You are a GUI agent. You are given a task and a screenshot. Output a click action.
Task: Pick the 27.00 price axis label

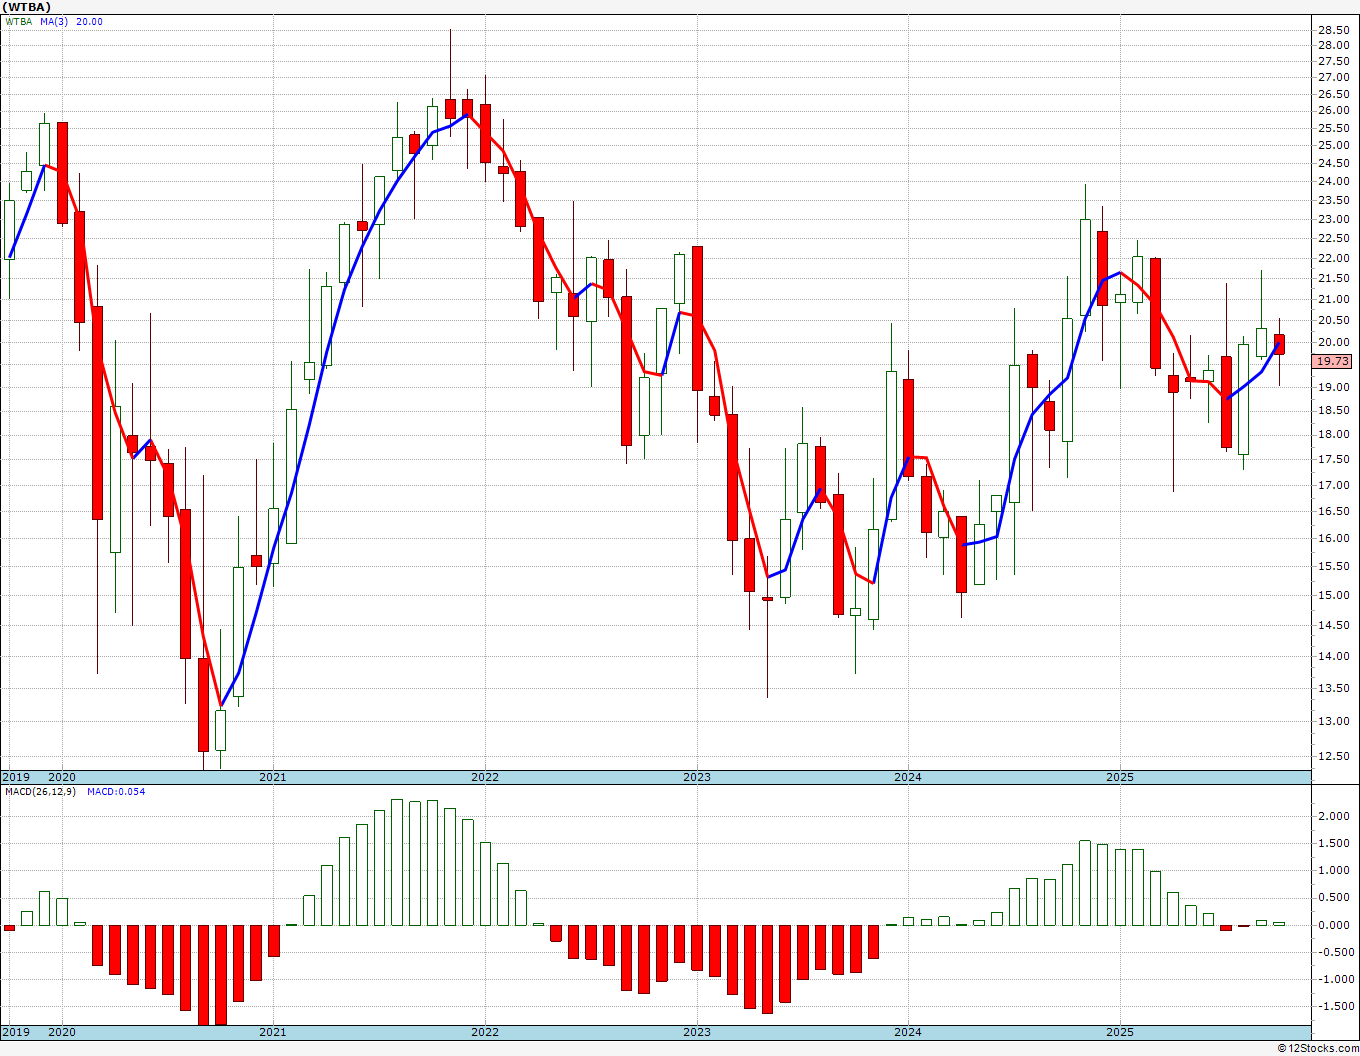pos(1334,78)
